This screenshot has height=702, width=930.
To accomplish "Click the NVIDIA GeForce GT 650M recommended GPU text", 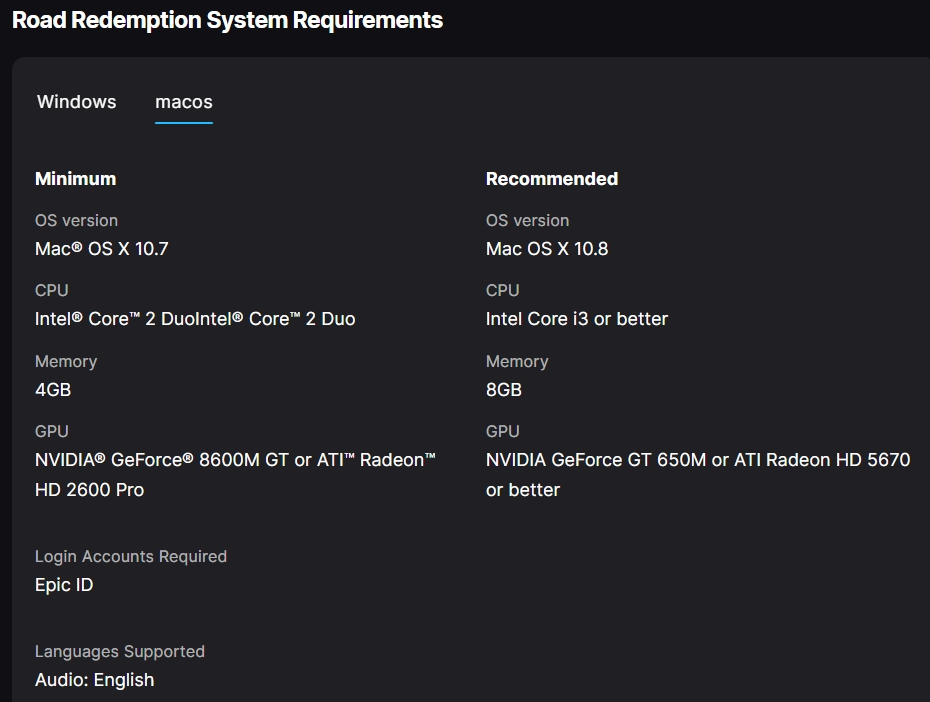I will coord(698,474).
